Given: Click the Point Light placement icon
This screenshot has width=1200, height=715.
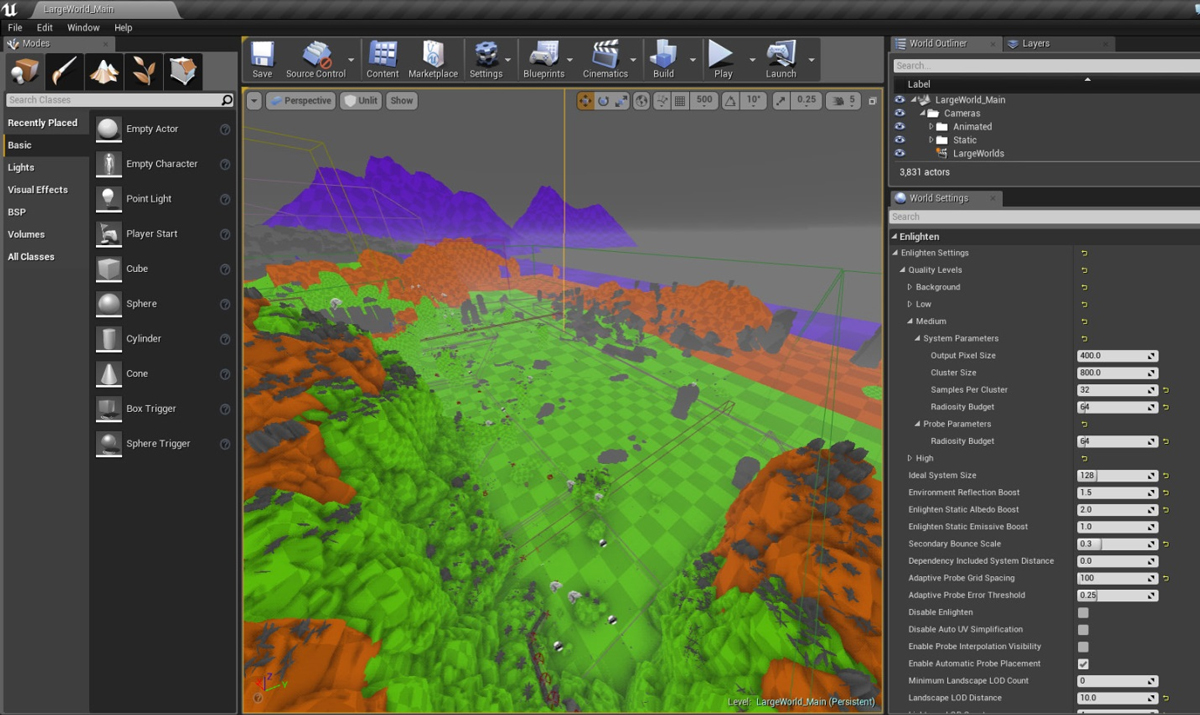Looking at the screenshot, I should coord(109,199).
